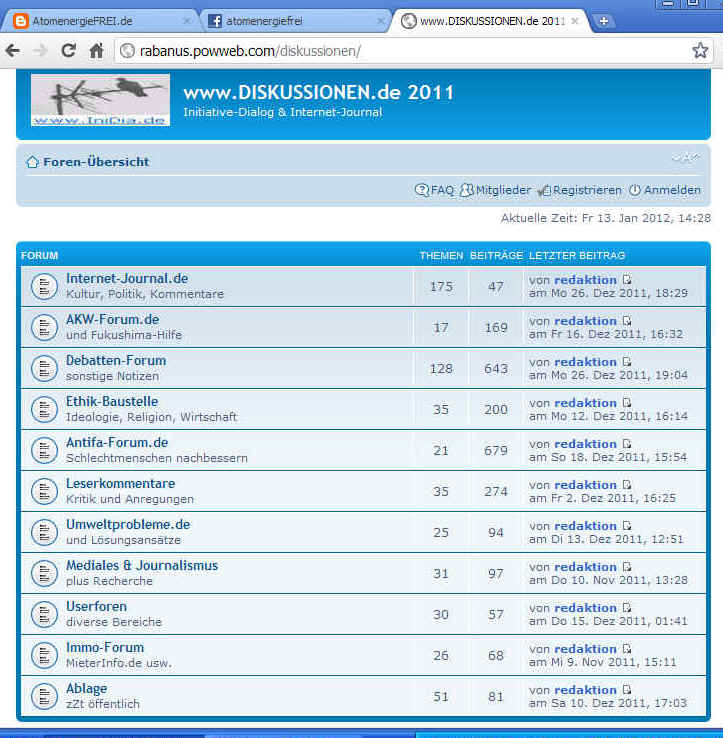Click the Mediales & Journalismus forum status icon
This screenshot has height=738, width=723.
pos(44,573)
